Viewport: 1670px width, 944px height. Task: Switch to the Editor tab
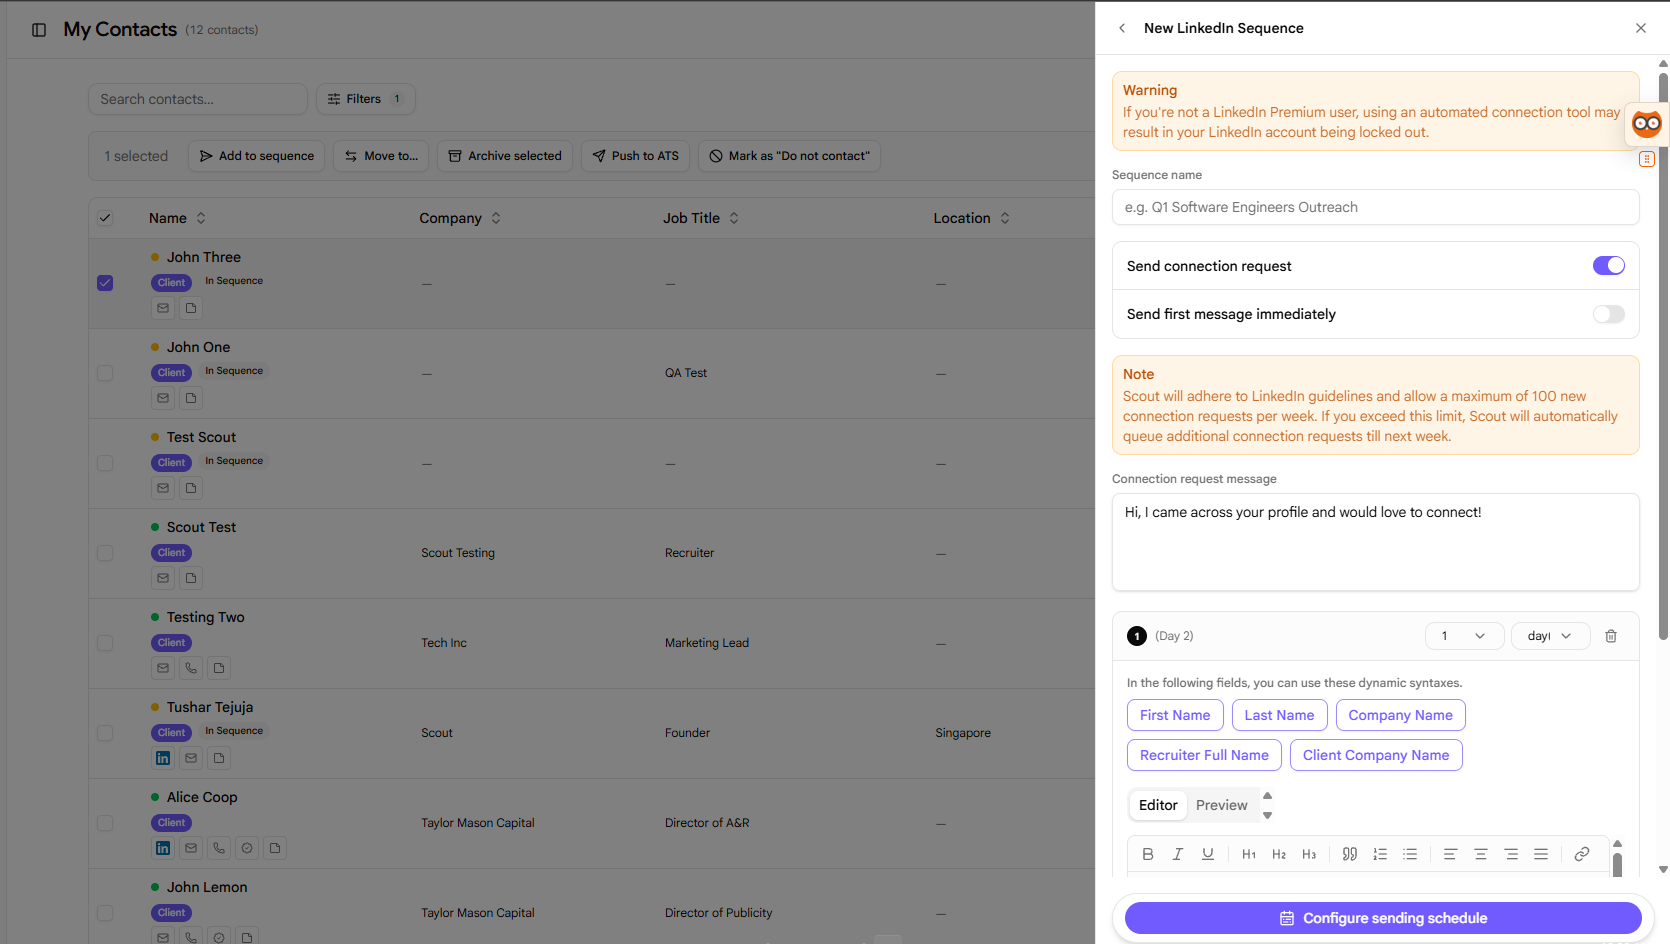[1158, 805]
